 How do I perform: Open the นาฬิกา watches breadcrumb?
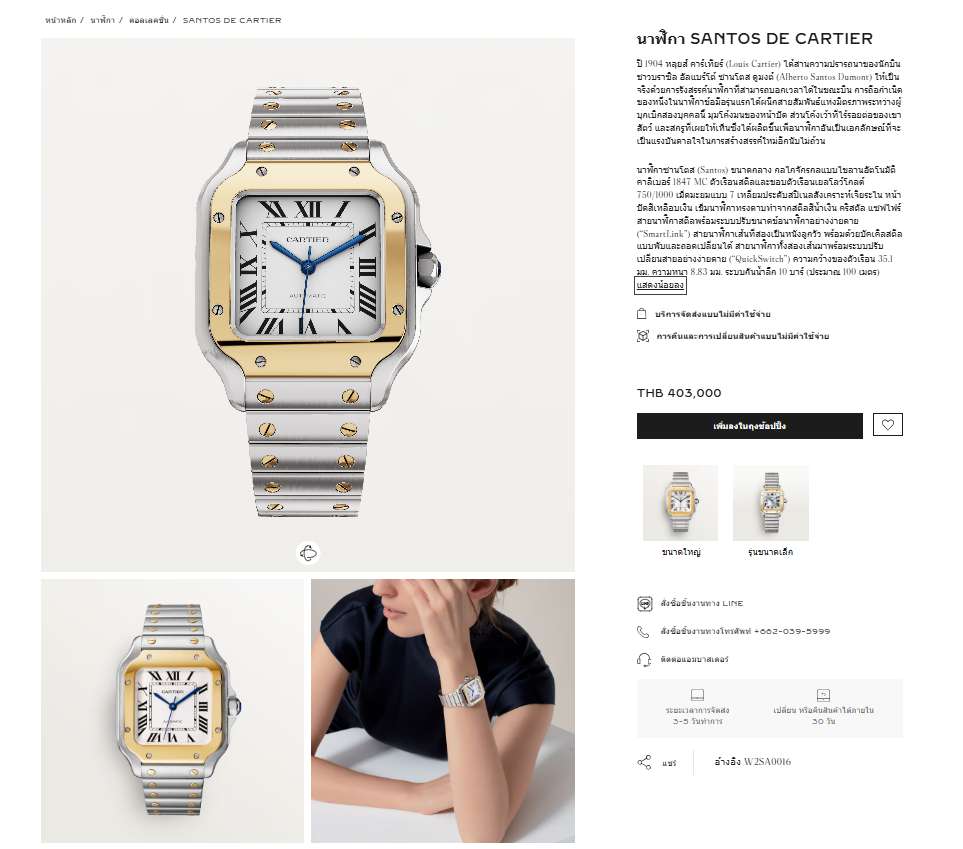click(x=103, y=20)
